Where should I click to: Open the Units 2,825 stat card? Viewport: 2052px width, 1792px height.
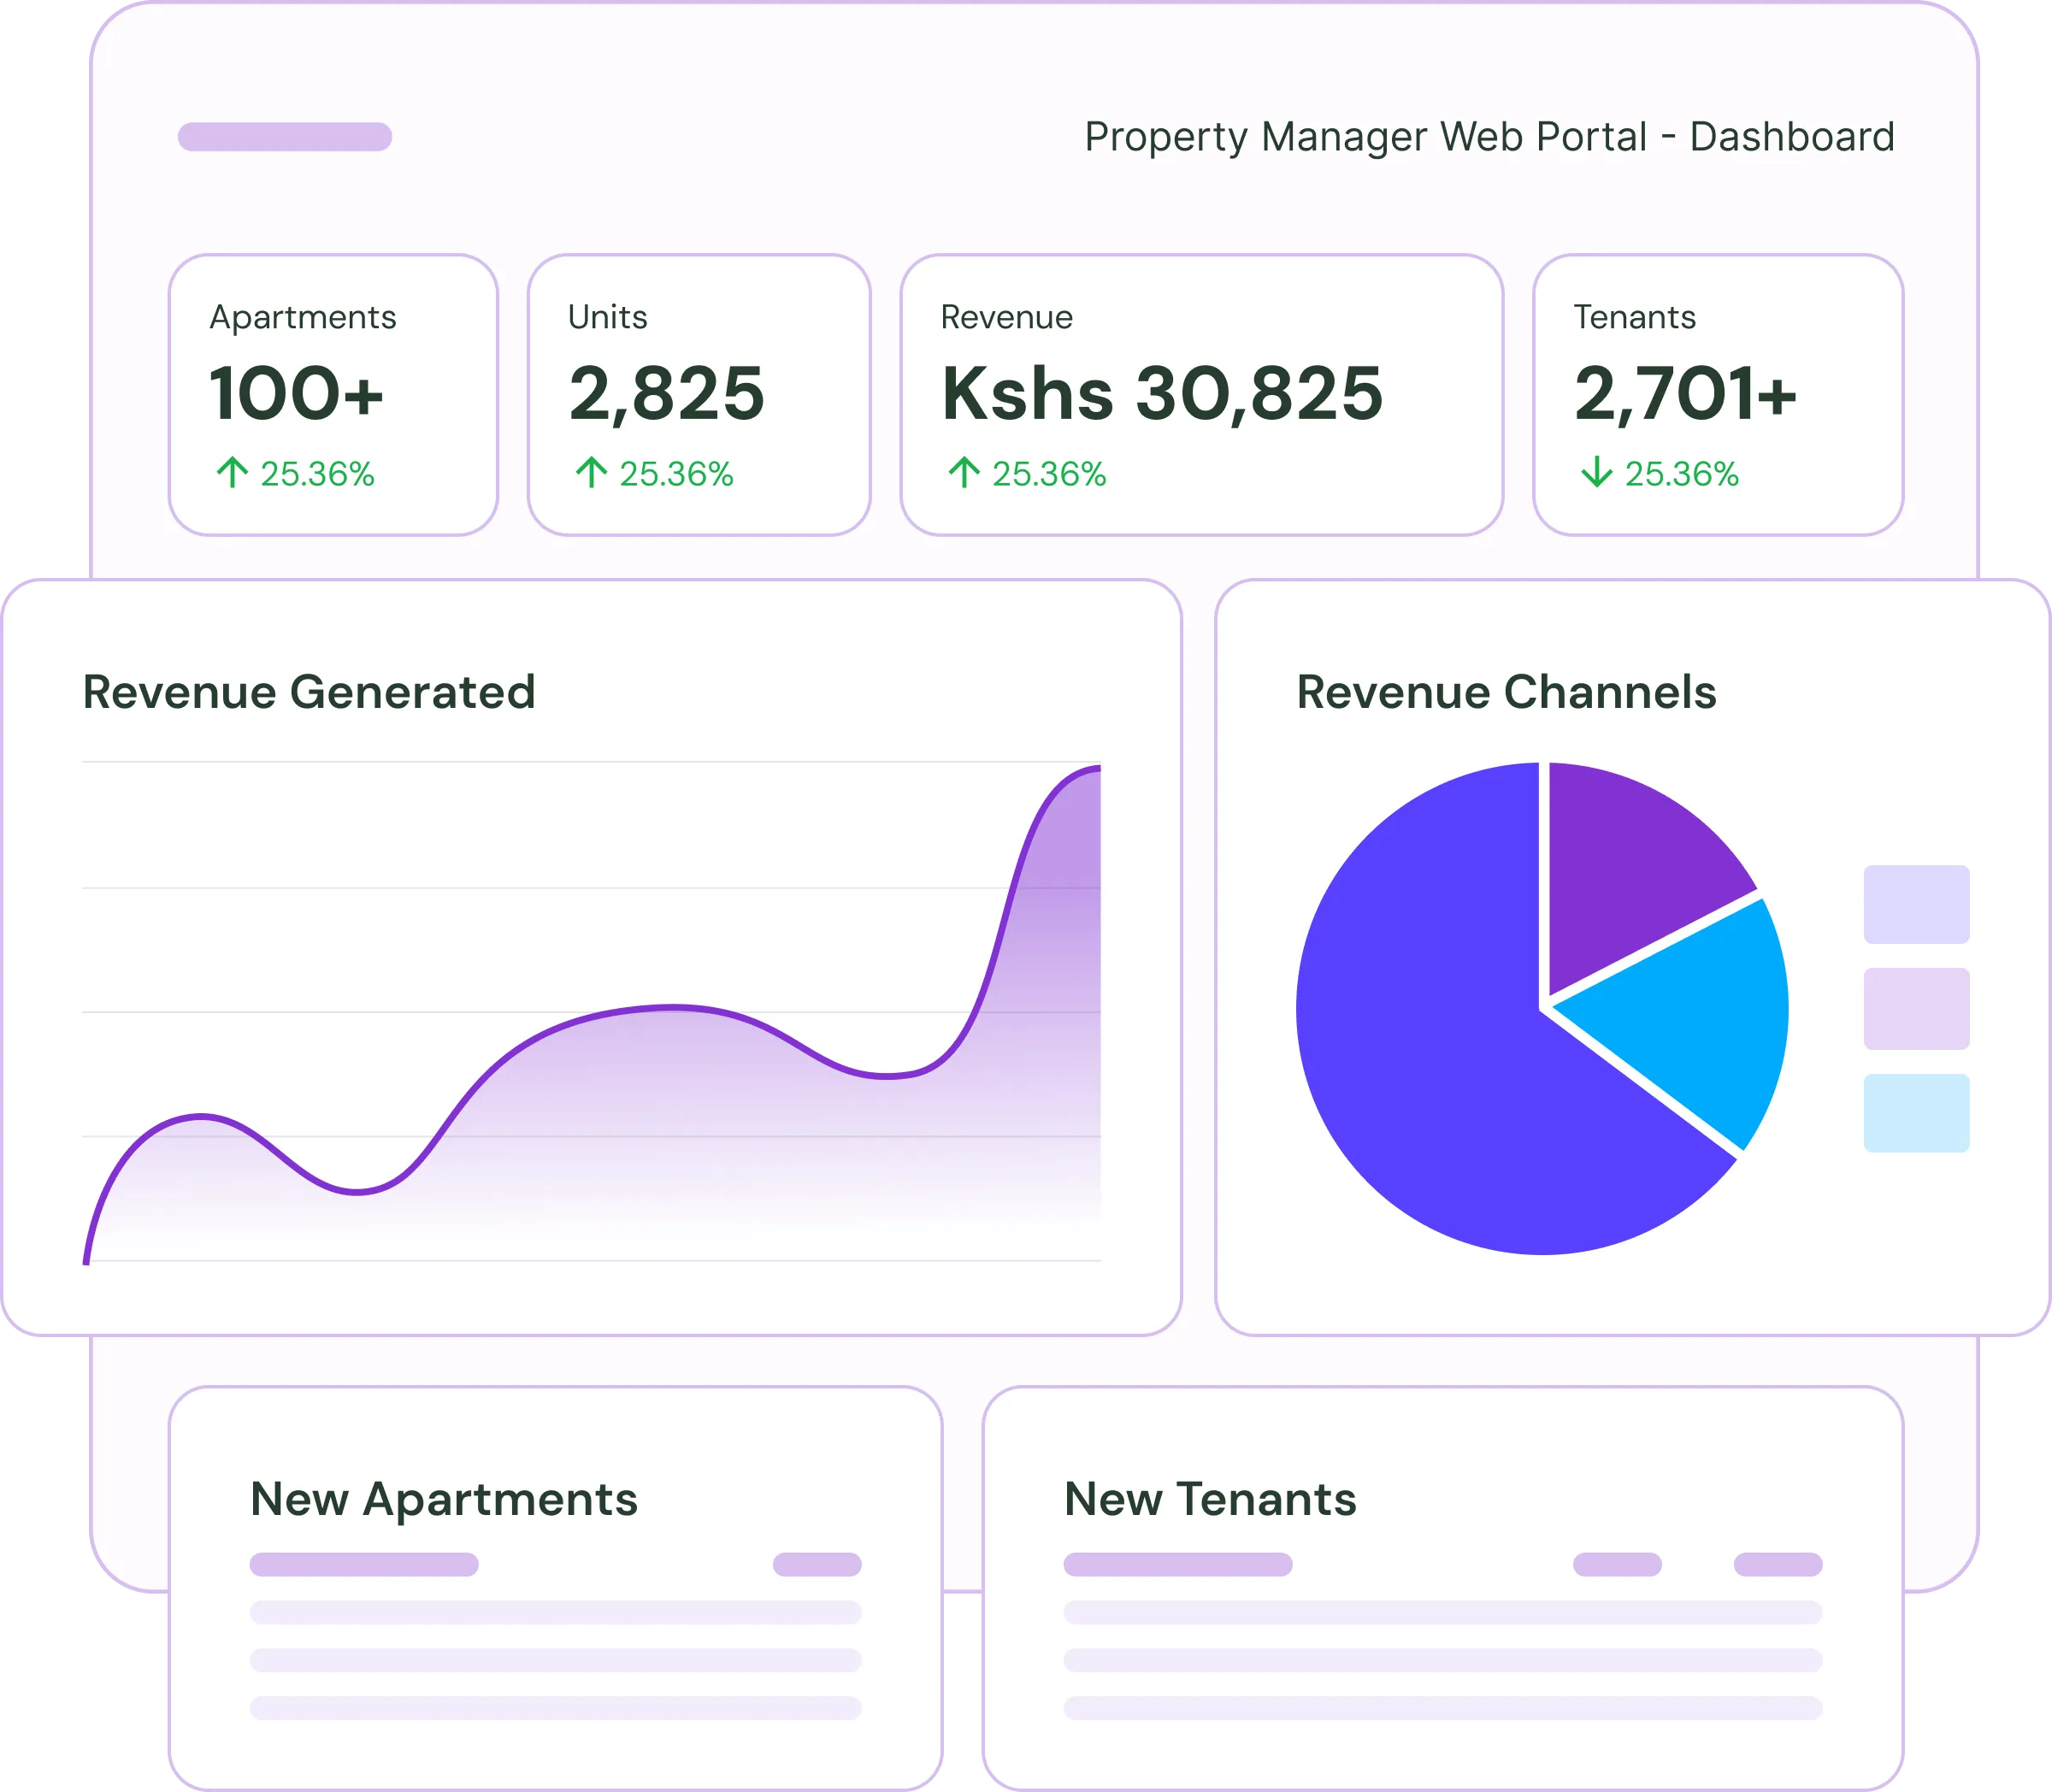click(698, 395)
